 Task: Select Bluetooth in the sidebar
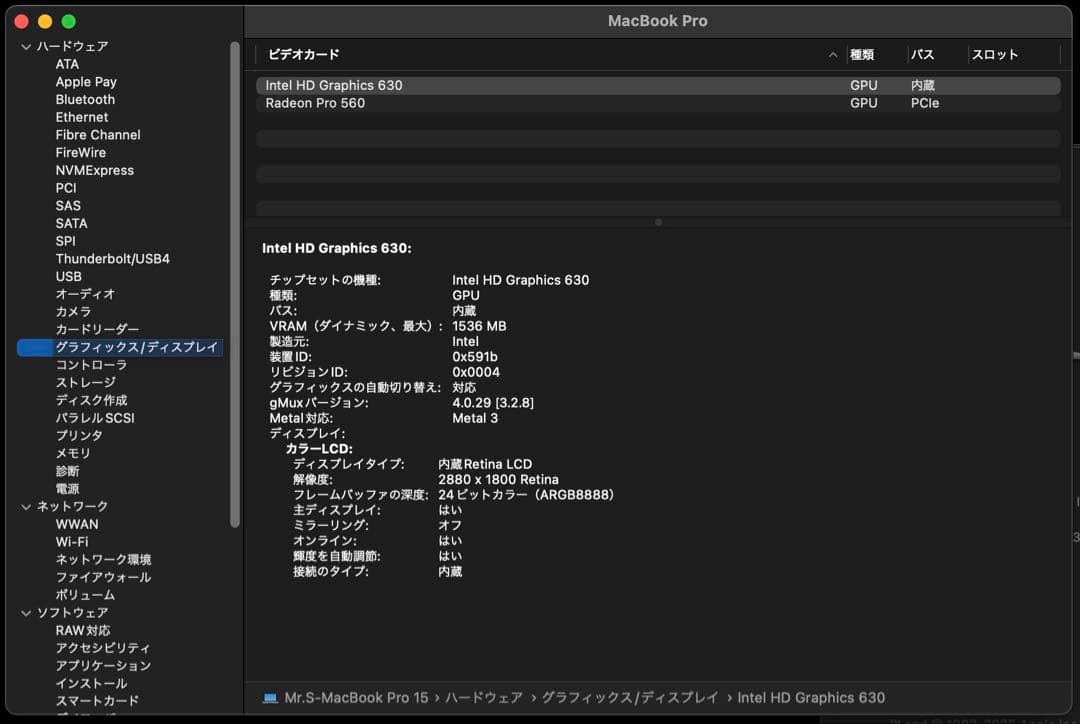pos(84,99)
